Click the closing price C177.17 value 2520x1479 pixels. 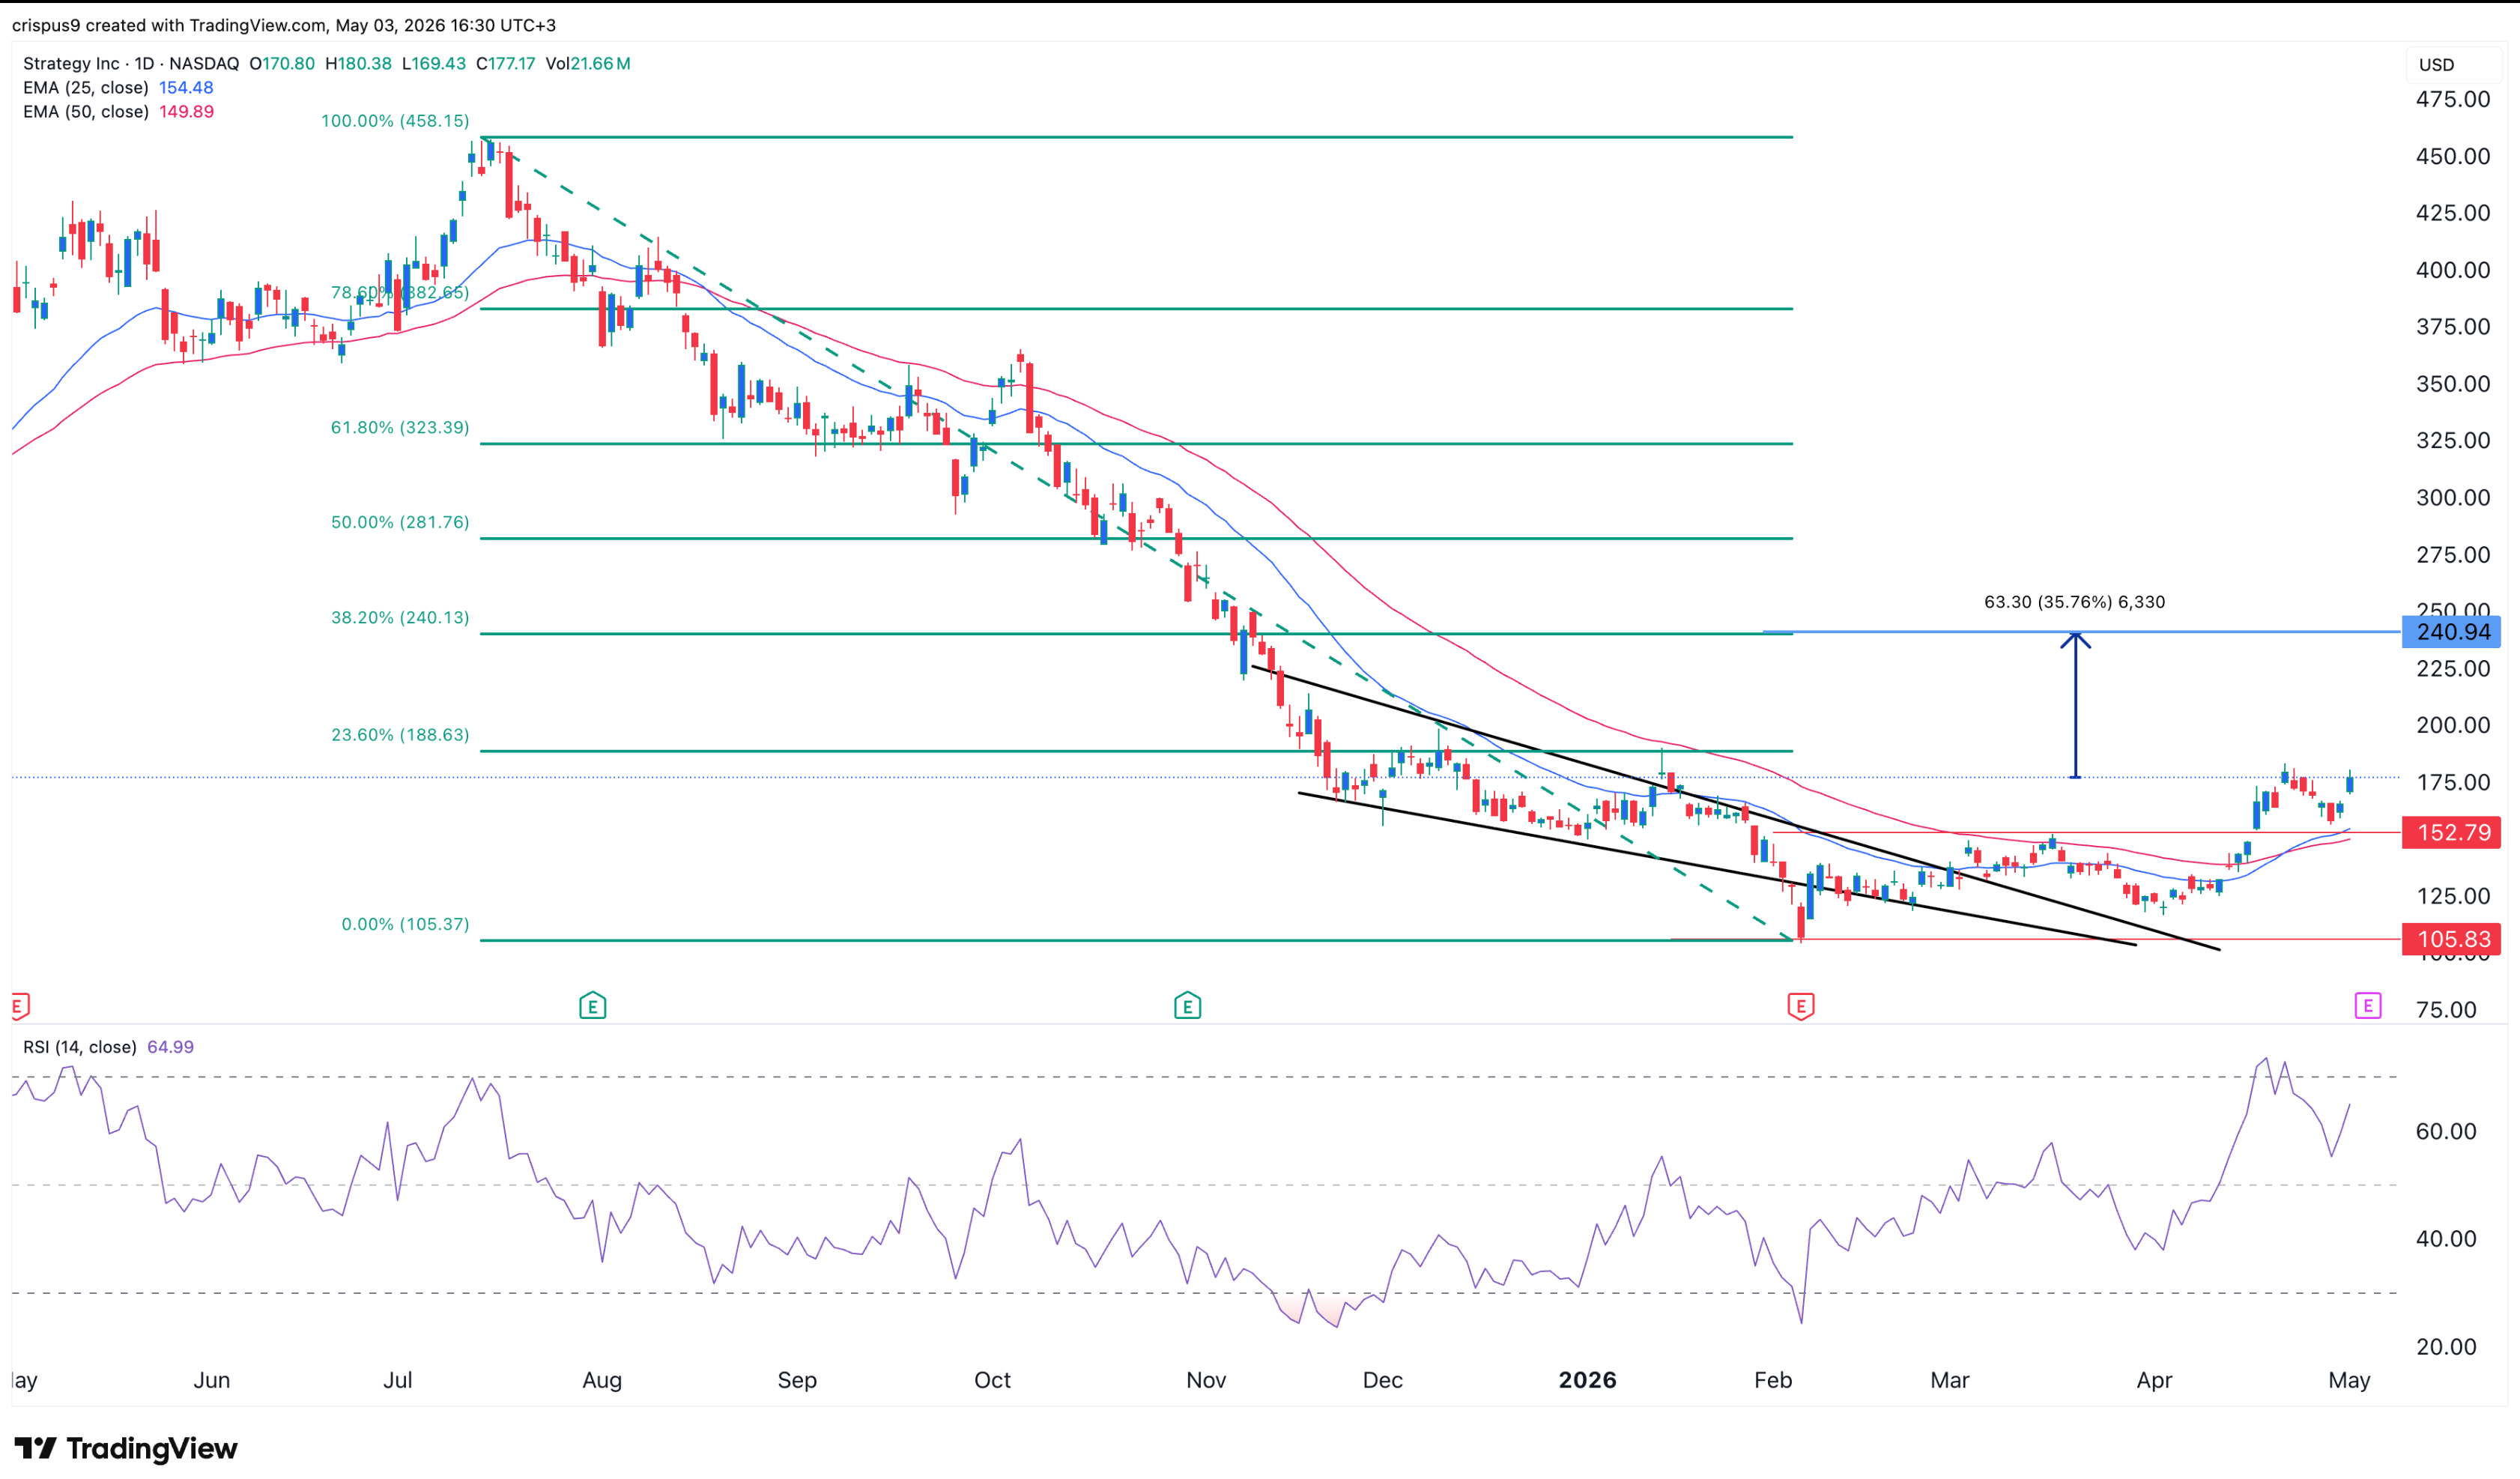click(506, 63)
